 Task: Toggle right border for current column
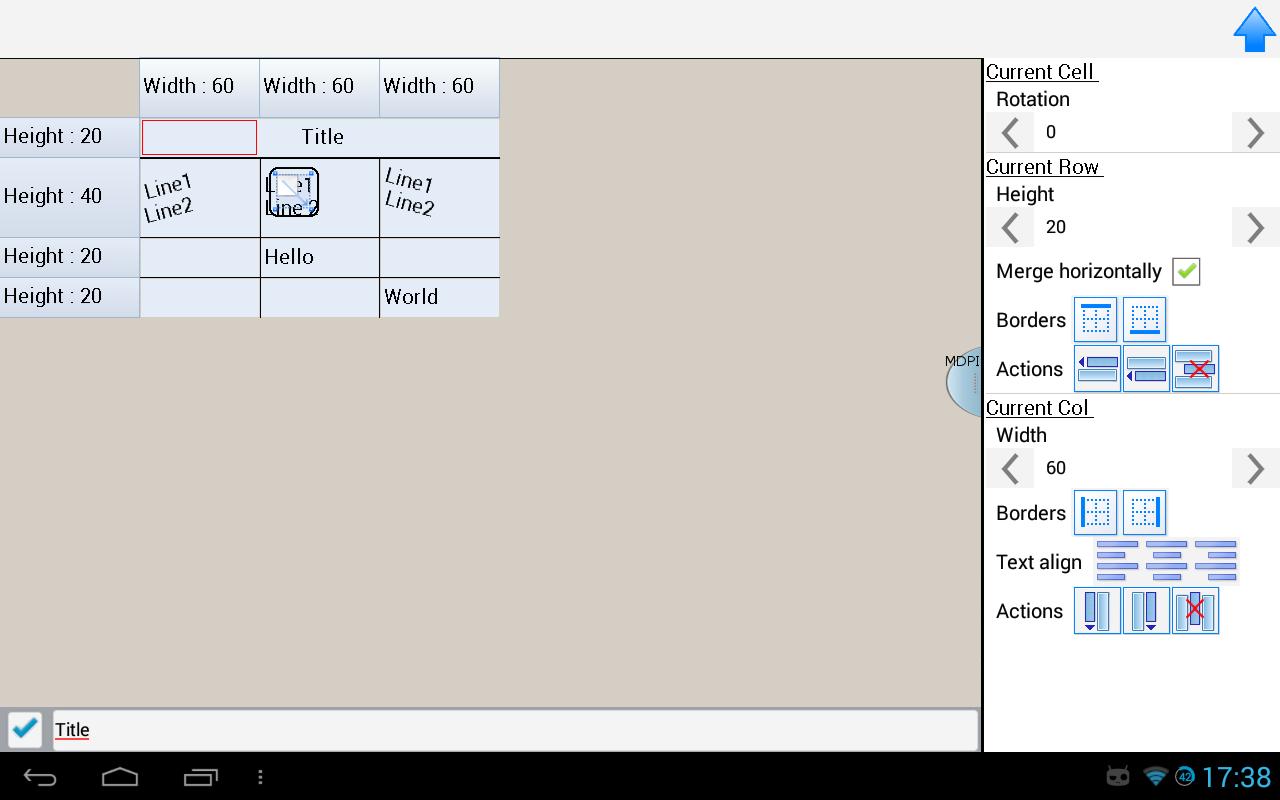1145,512
